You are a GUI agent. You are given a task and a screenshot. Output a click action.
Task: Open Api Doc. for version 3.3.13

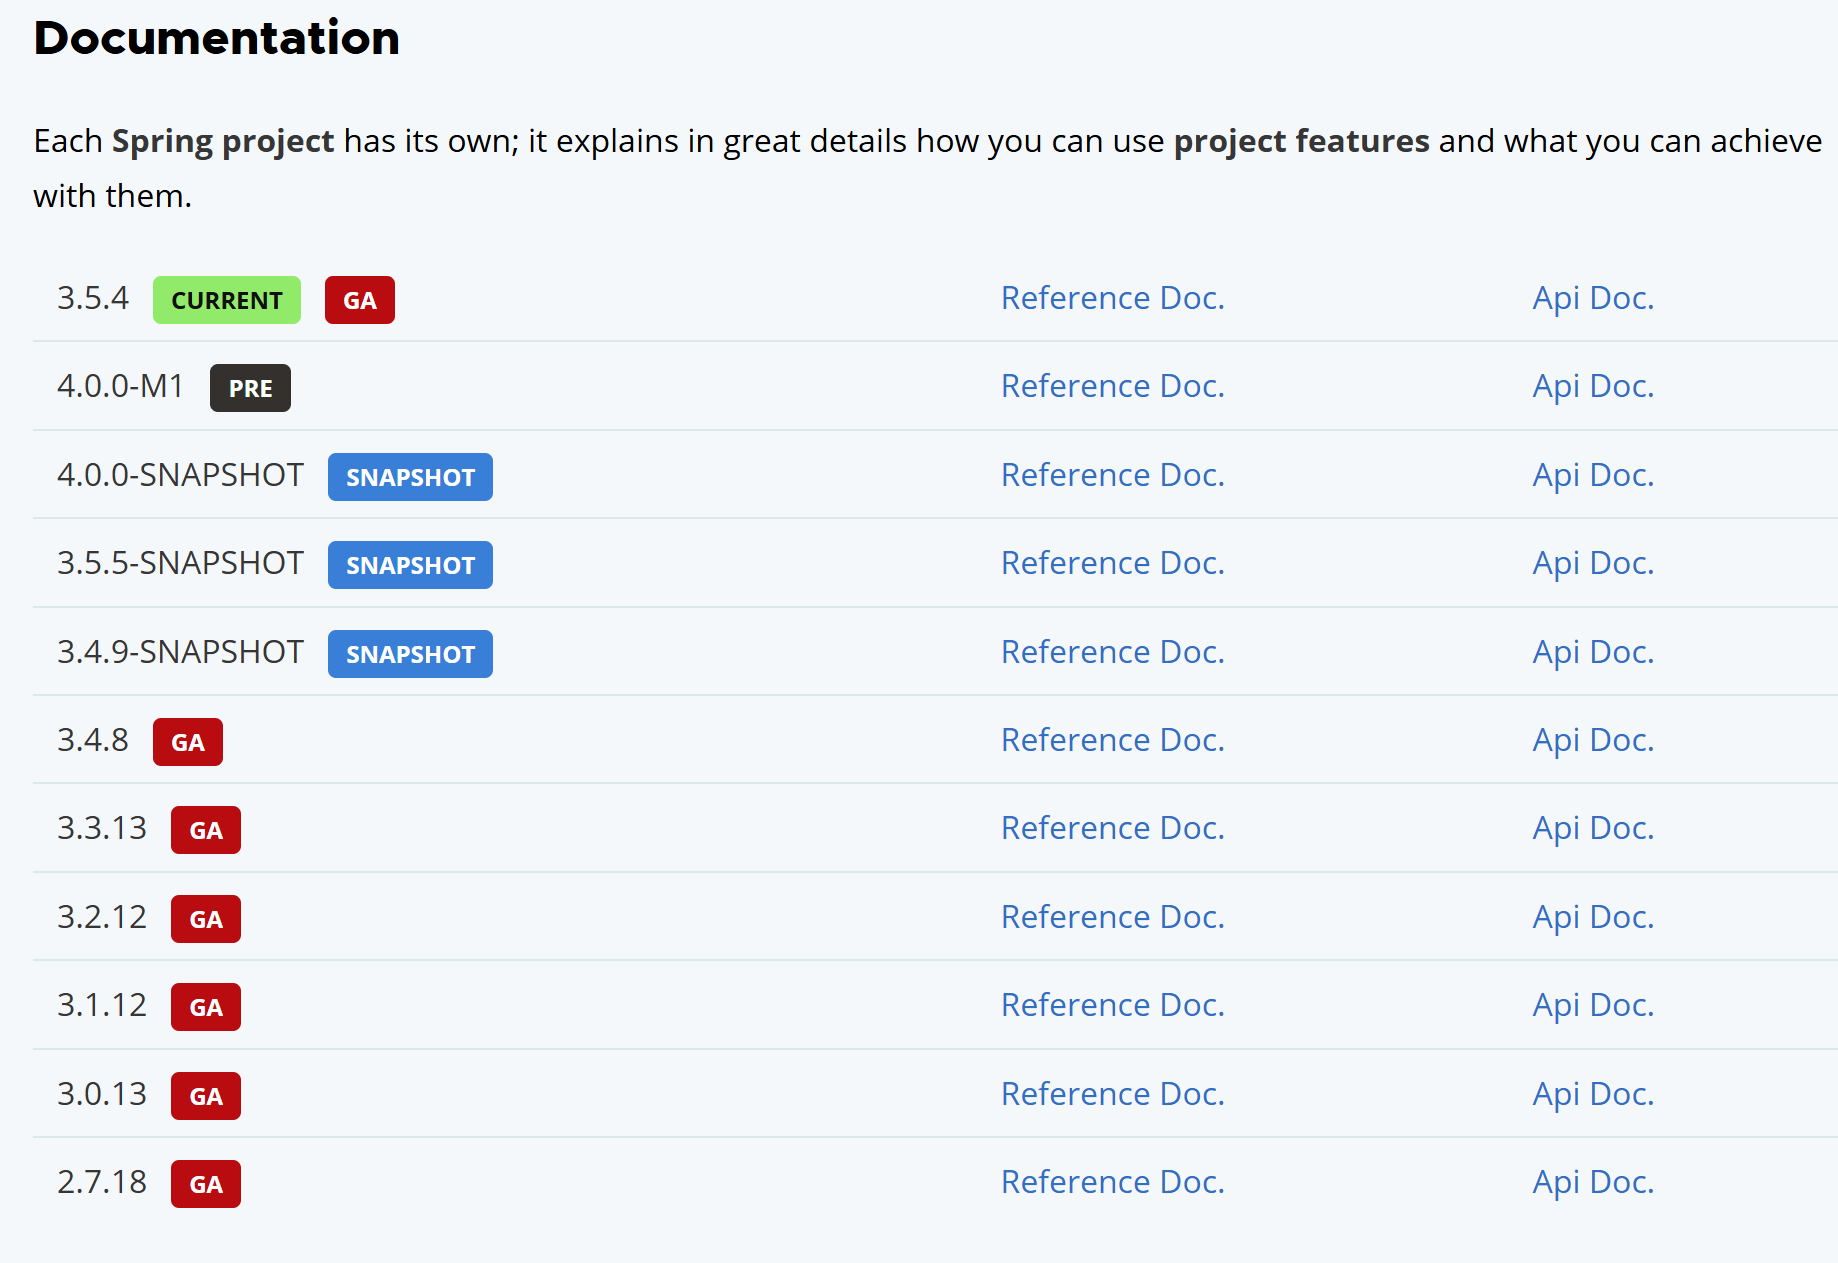tap(1593, 828)
